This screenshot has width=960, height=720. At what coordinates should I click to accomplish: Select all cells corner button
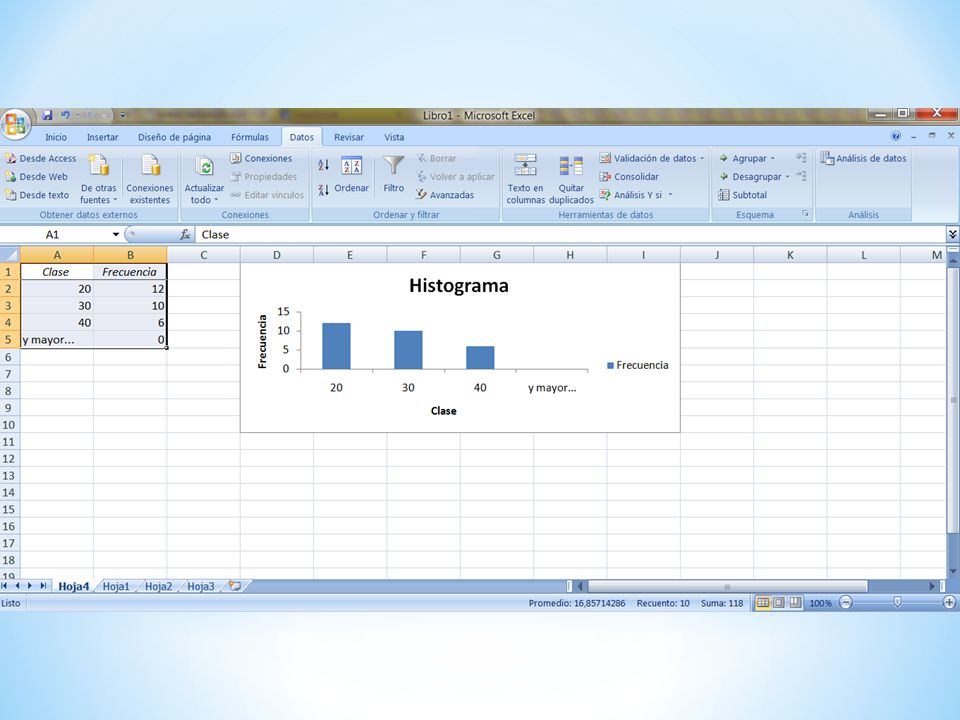[x=10, y=255]
